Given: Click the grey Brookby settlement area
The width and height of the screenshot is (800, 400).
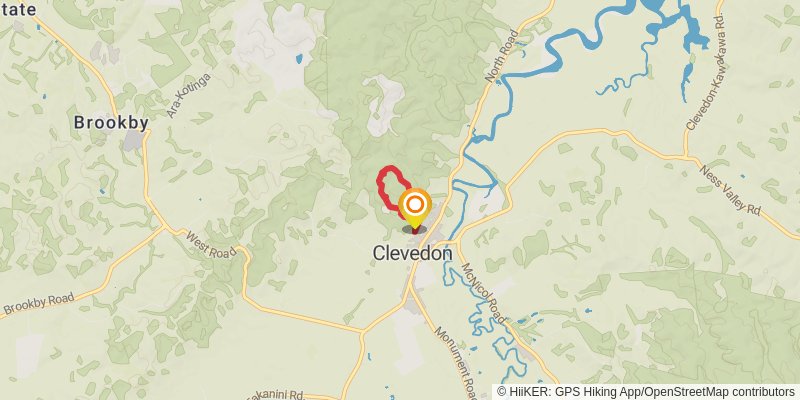Looking at the screenshot, I should coord(134,140).
